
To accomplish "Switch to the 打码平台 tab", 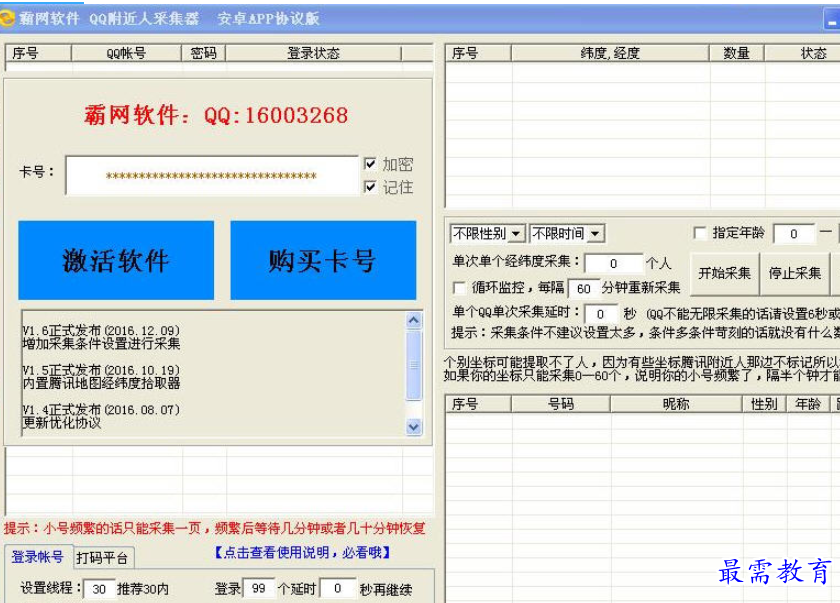I will pyautogui.click(x=102, y=558).
